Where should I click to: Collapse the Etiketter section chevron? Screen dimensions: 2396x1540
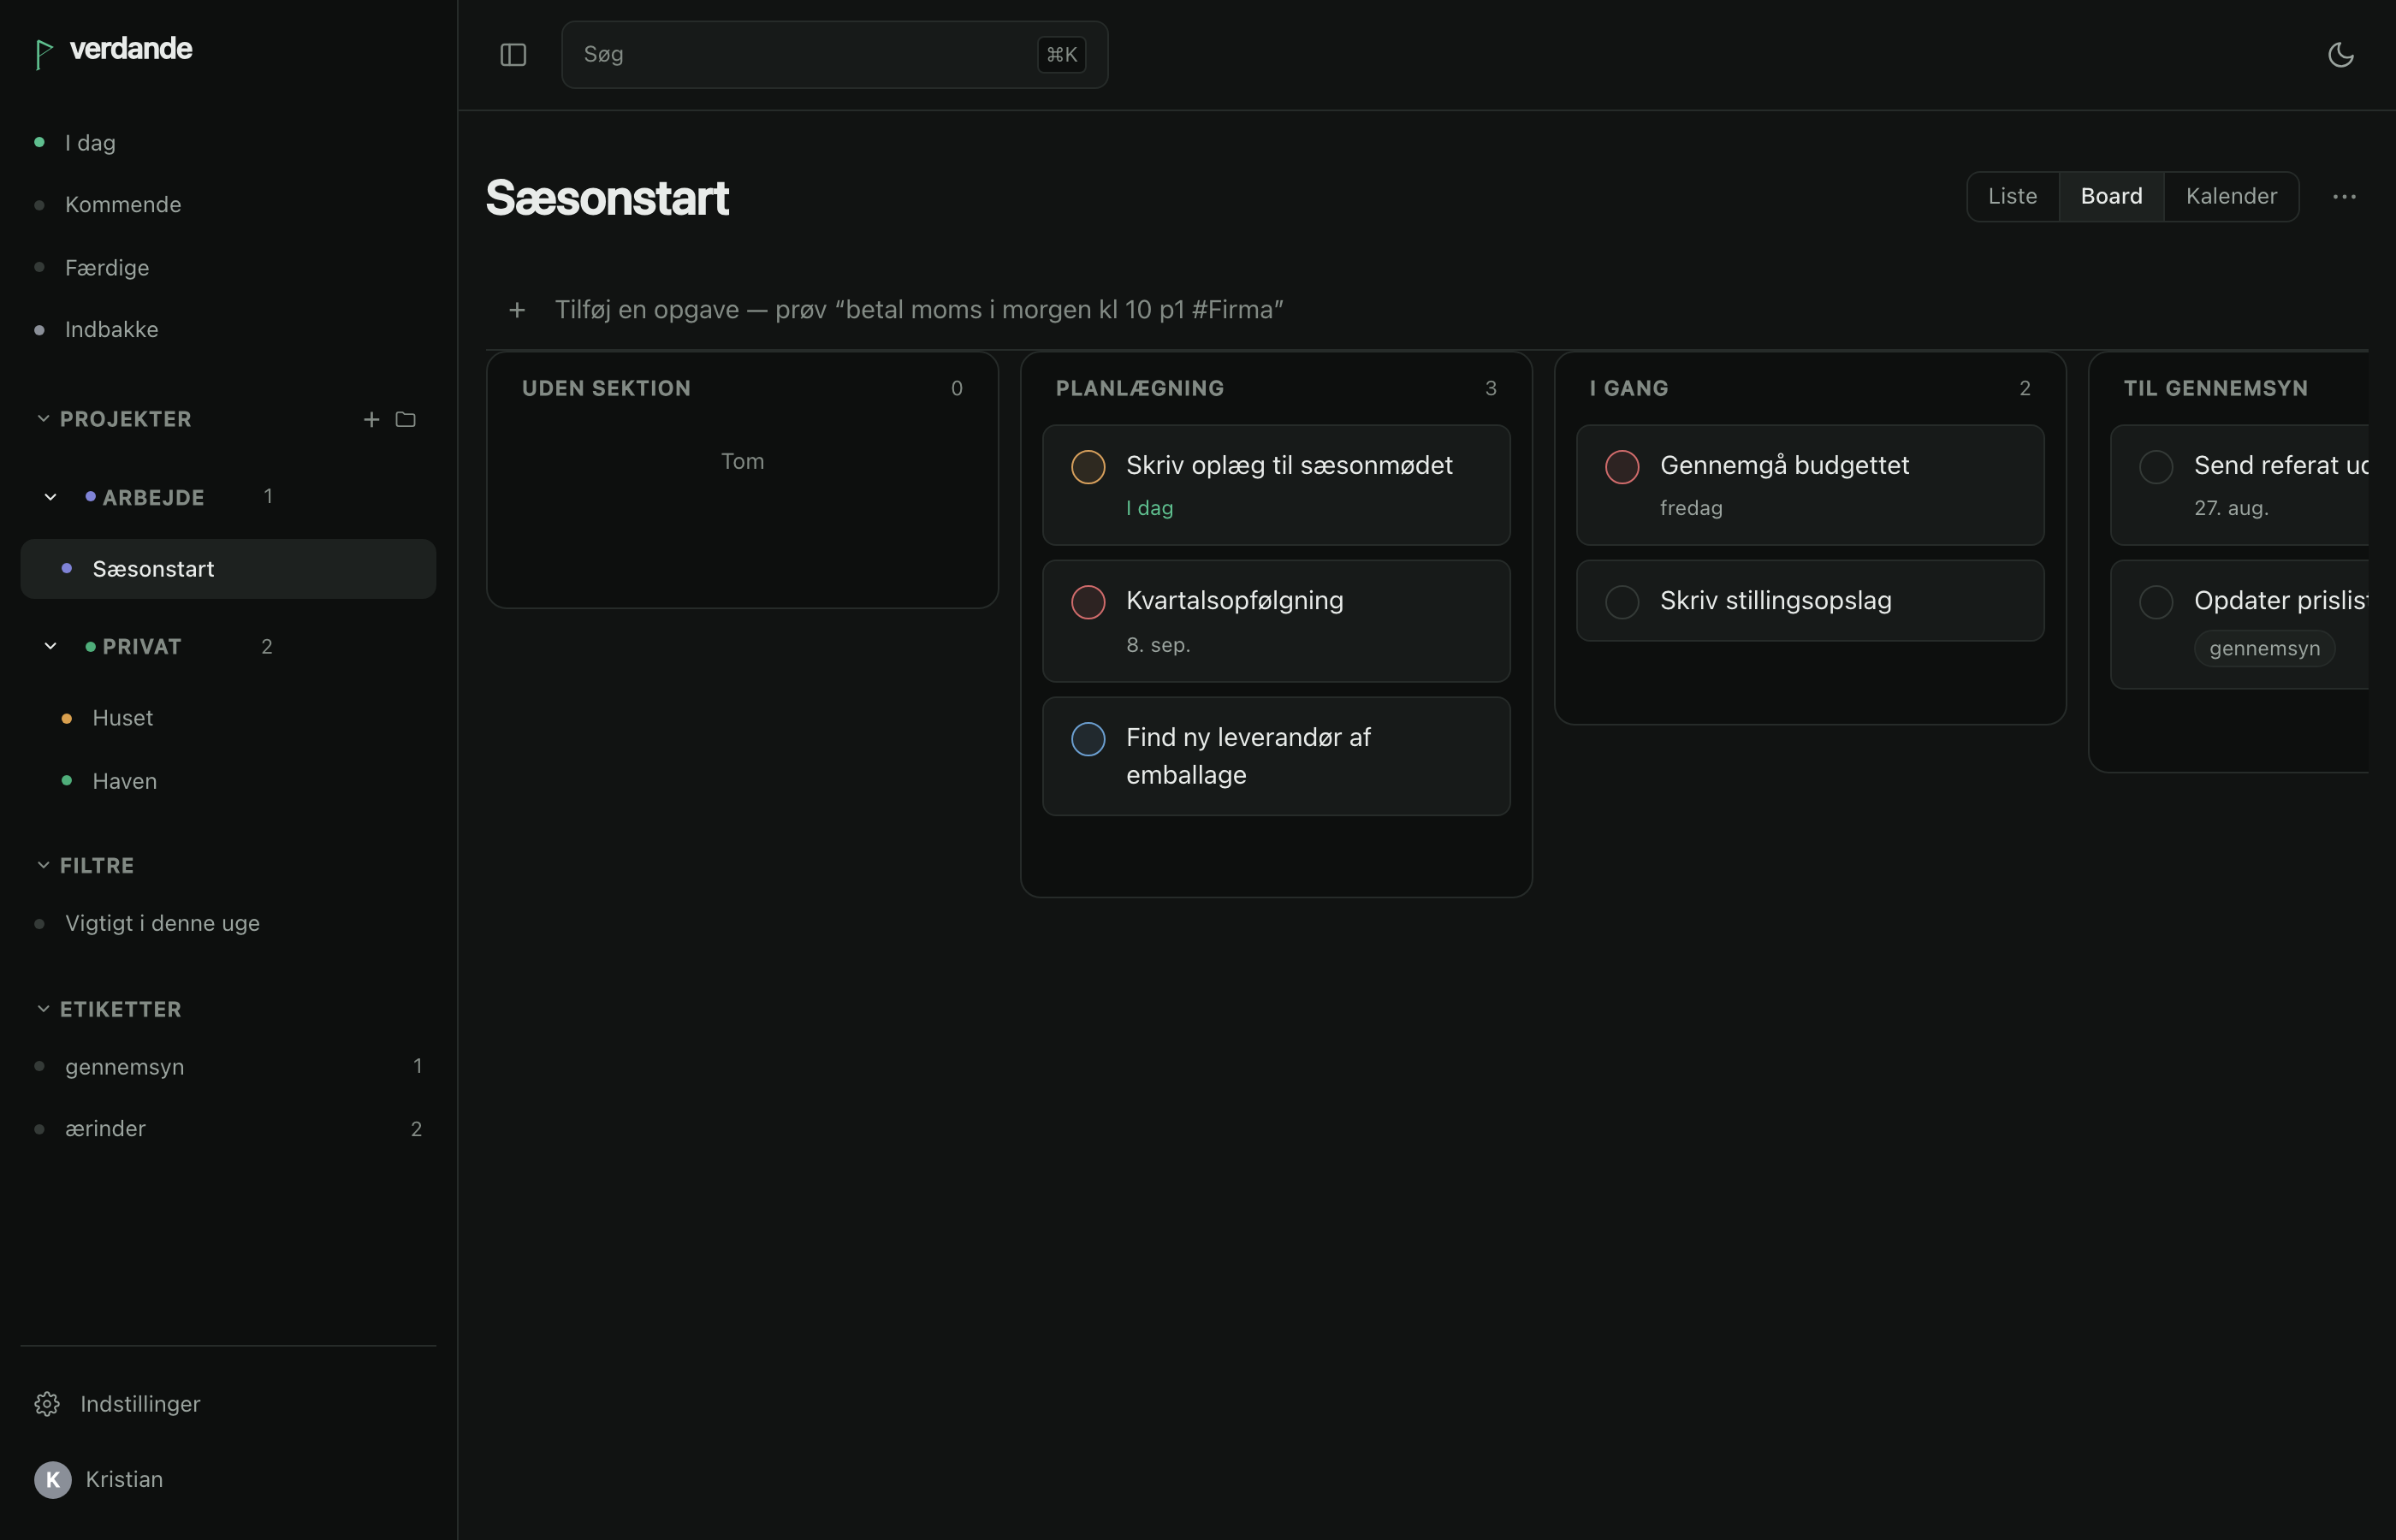[43, 1009]
